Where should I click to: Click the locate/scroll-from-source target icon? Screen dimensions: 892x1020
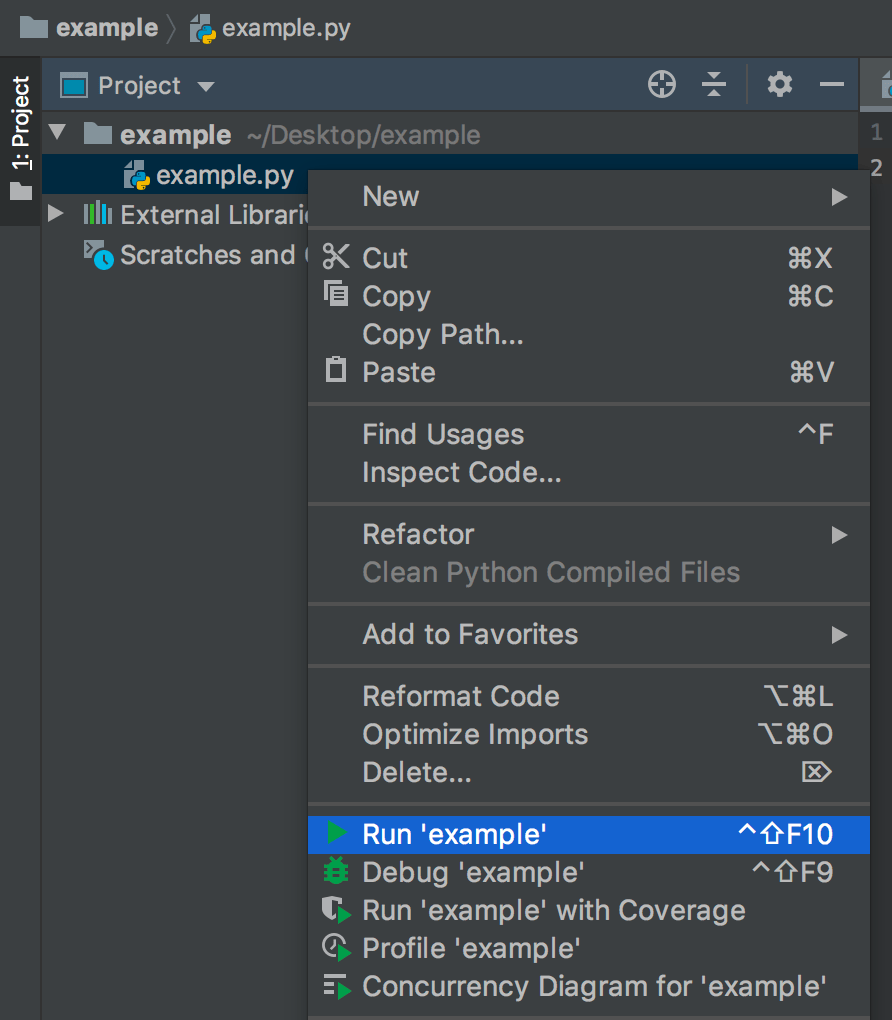[x=662, y=85]
